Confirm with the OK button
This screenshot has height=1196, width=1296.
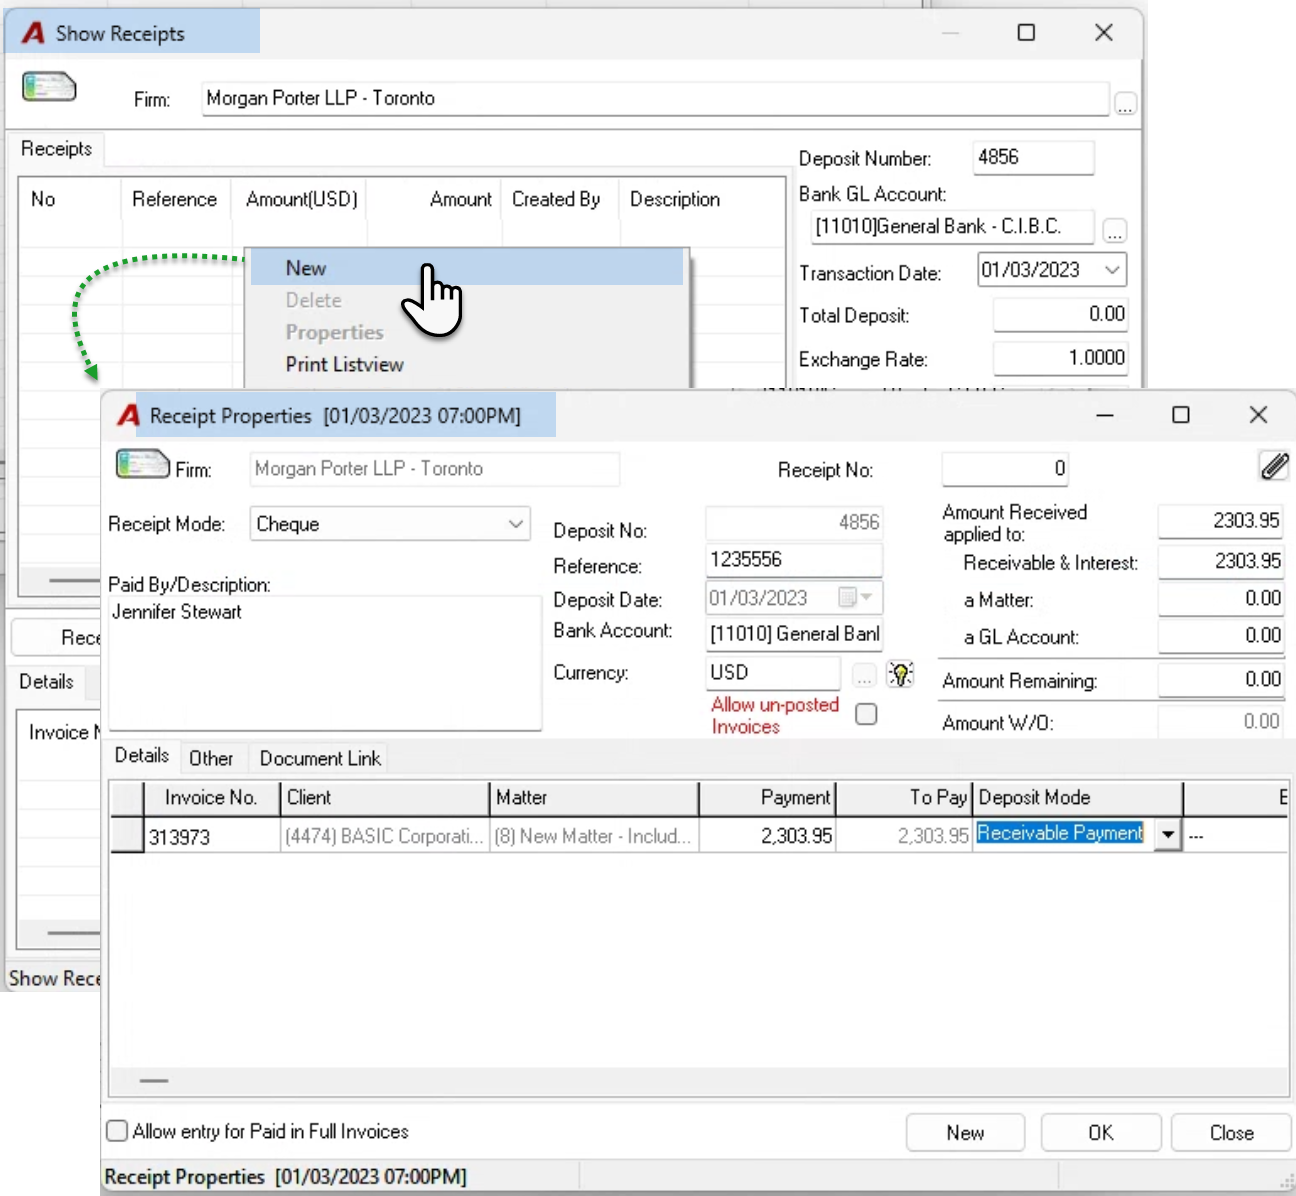pos(1101,1133)
